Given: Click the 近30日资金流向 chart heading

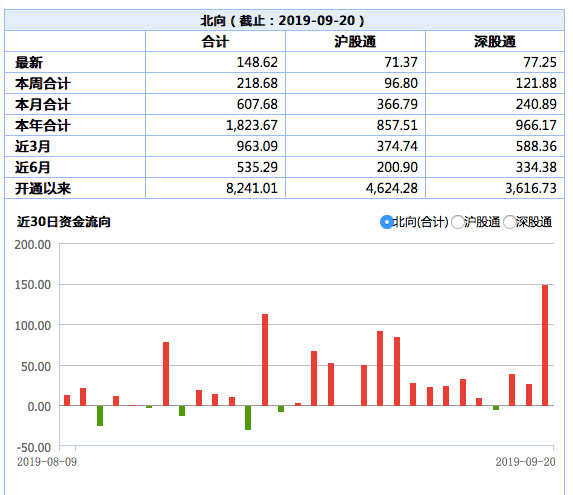Looking at the screenshot, I should pos(64,222).
